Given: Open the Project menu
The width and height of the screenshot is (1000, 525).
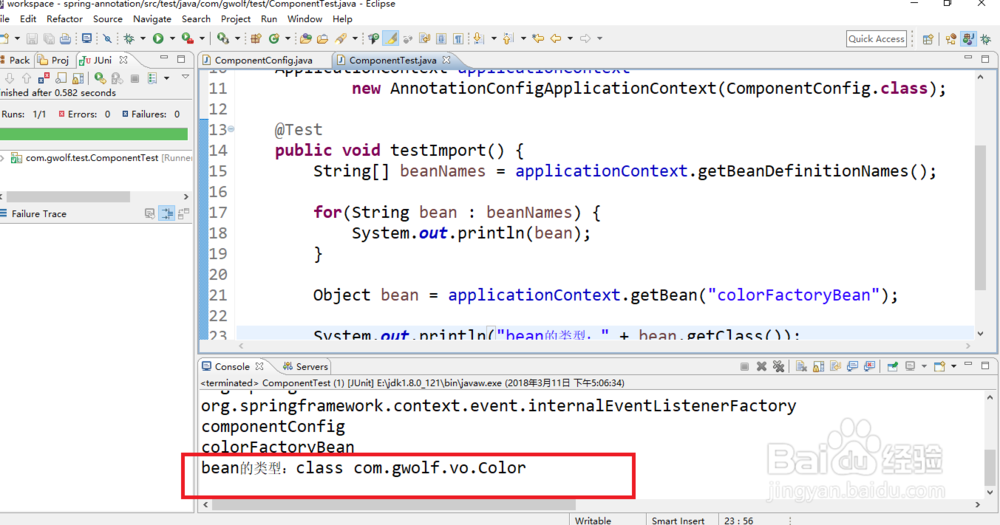Looking at the screenshot, I should (x=235, y=19).
